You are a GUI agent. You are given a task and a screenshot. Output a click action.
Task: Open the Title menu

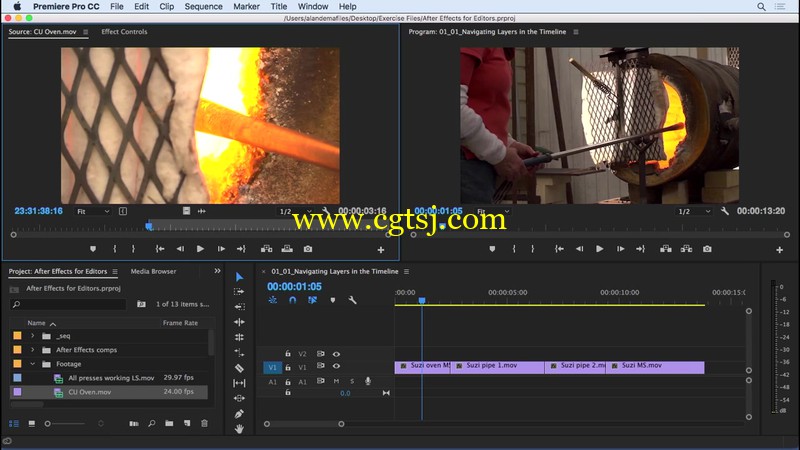[x=279, y=7]
